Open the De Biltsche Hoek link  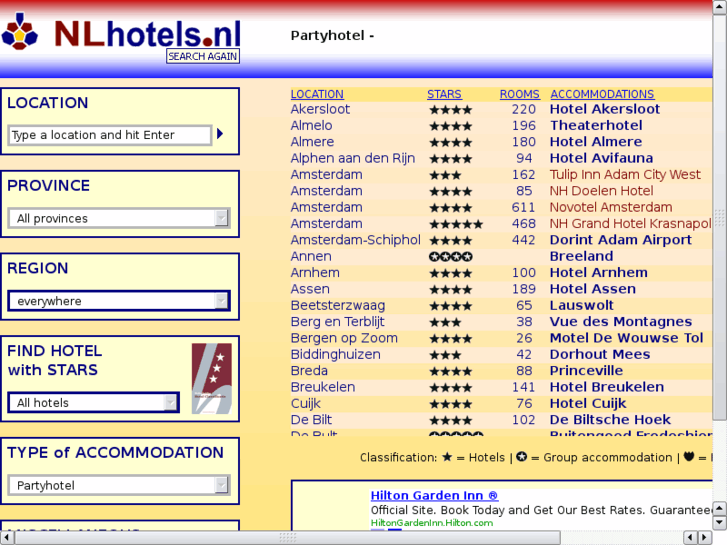pos(610,420)
